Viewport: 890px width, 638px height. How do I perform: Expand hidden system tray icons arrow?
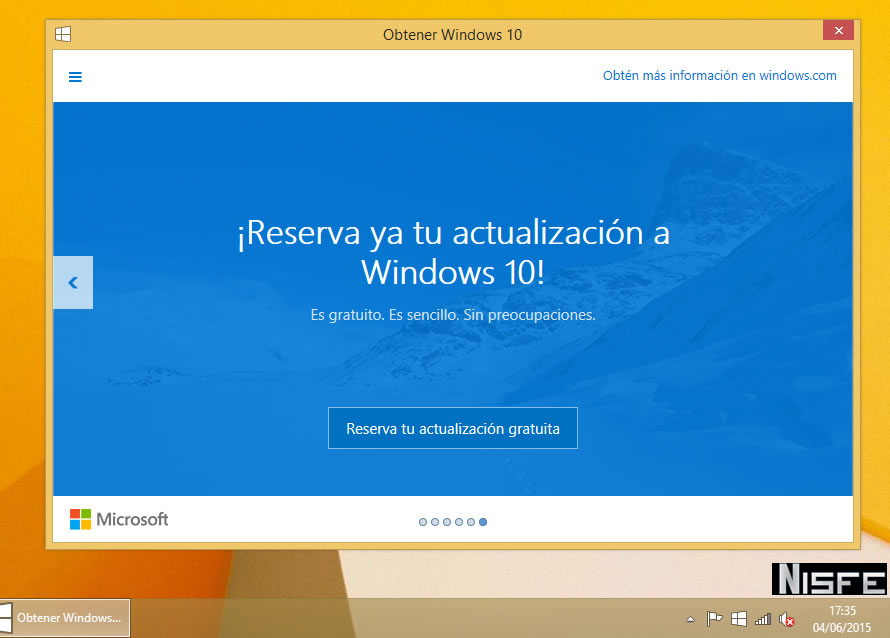point(689,620)
